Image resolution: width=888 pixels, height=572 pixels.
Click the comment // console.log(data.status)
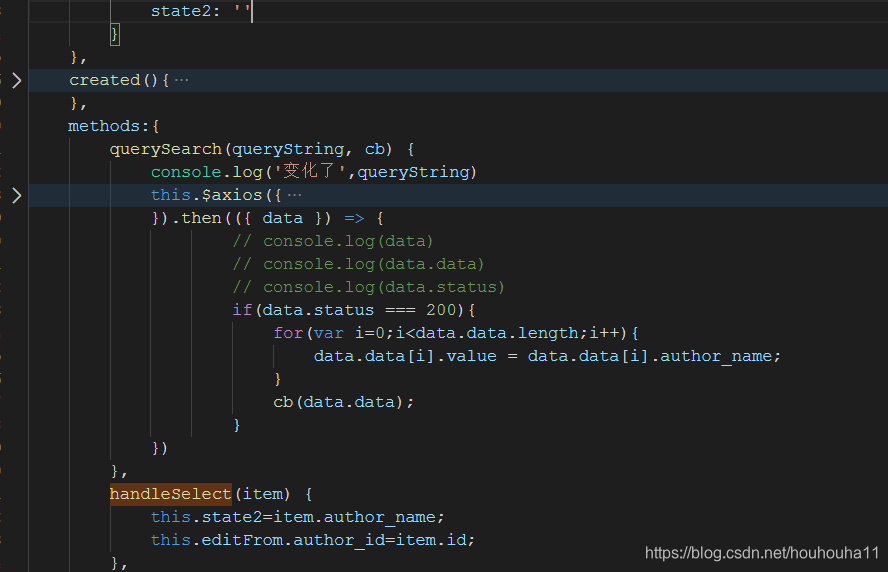click(x=369, y=287)
